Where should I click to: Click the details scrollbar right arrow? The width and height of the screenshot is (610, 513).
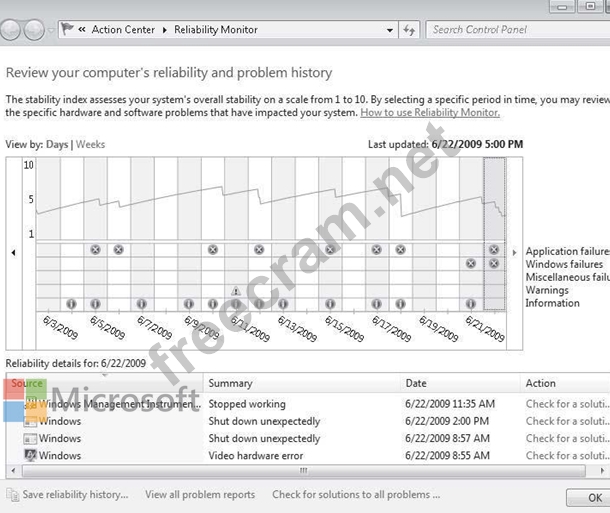[602, 471]
